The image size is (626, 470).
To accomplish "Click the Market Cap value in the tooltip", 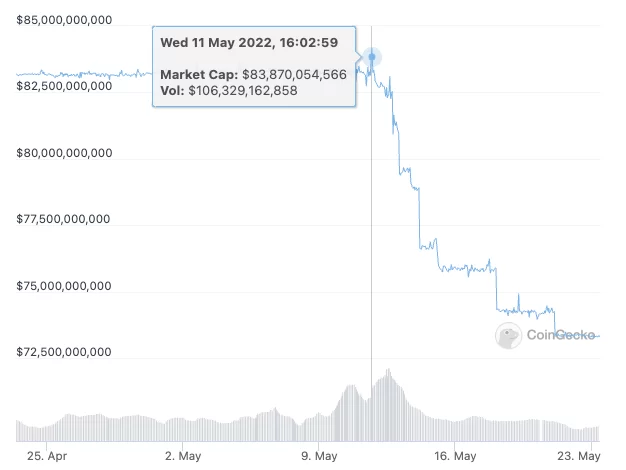I will pos(294,75).
